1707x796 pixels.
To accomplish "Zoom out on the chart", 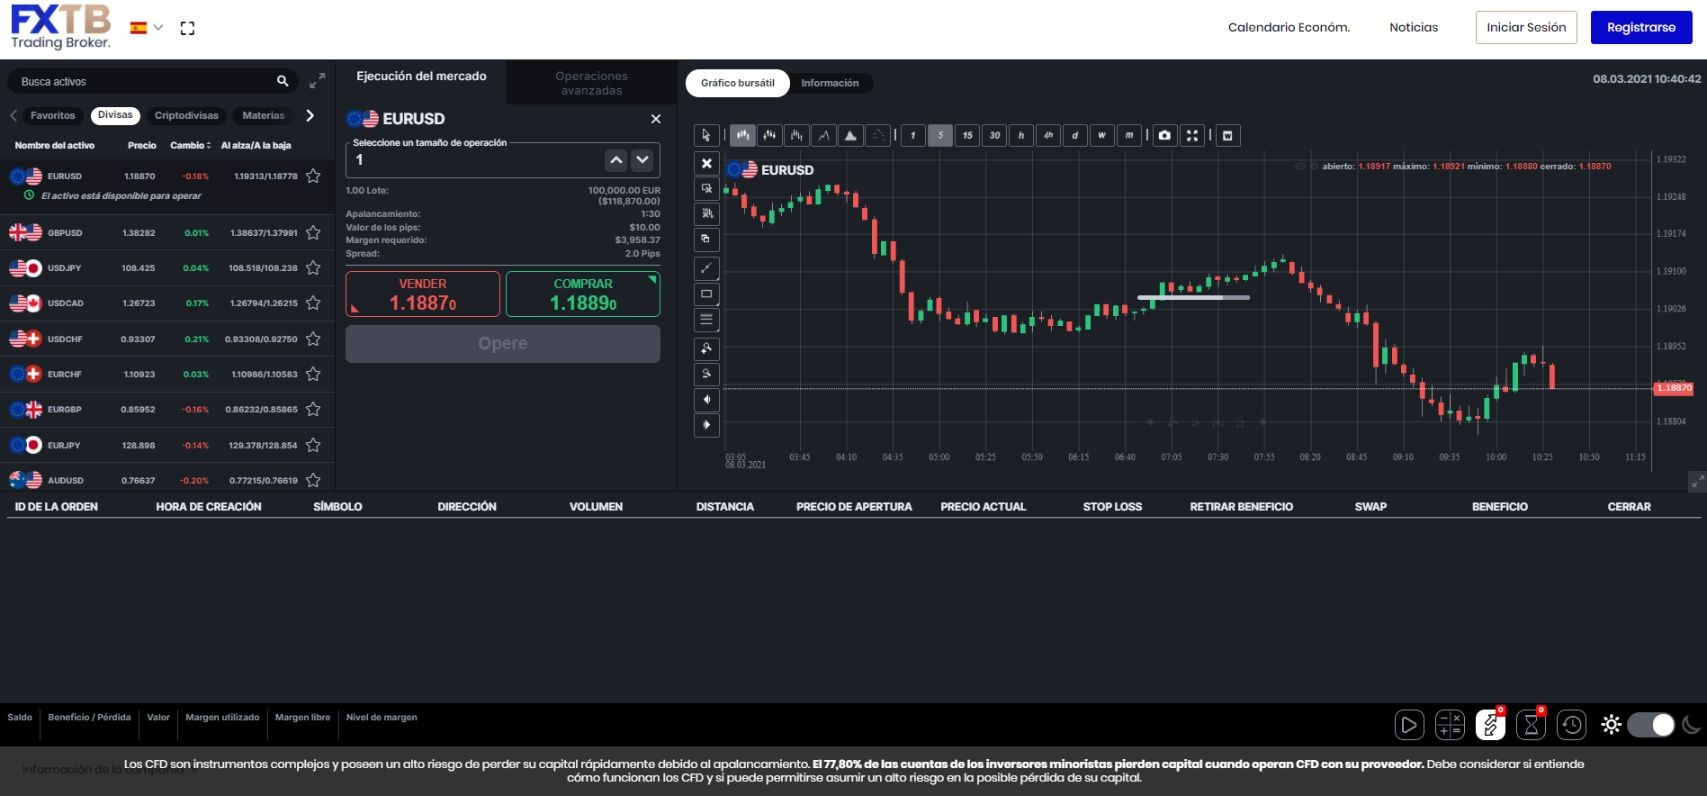I will pyautogui.click(x=706, y=374).
